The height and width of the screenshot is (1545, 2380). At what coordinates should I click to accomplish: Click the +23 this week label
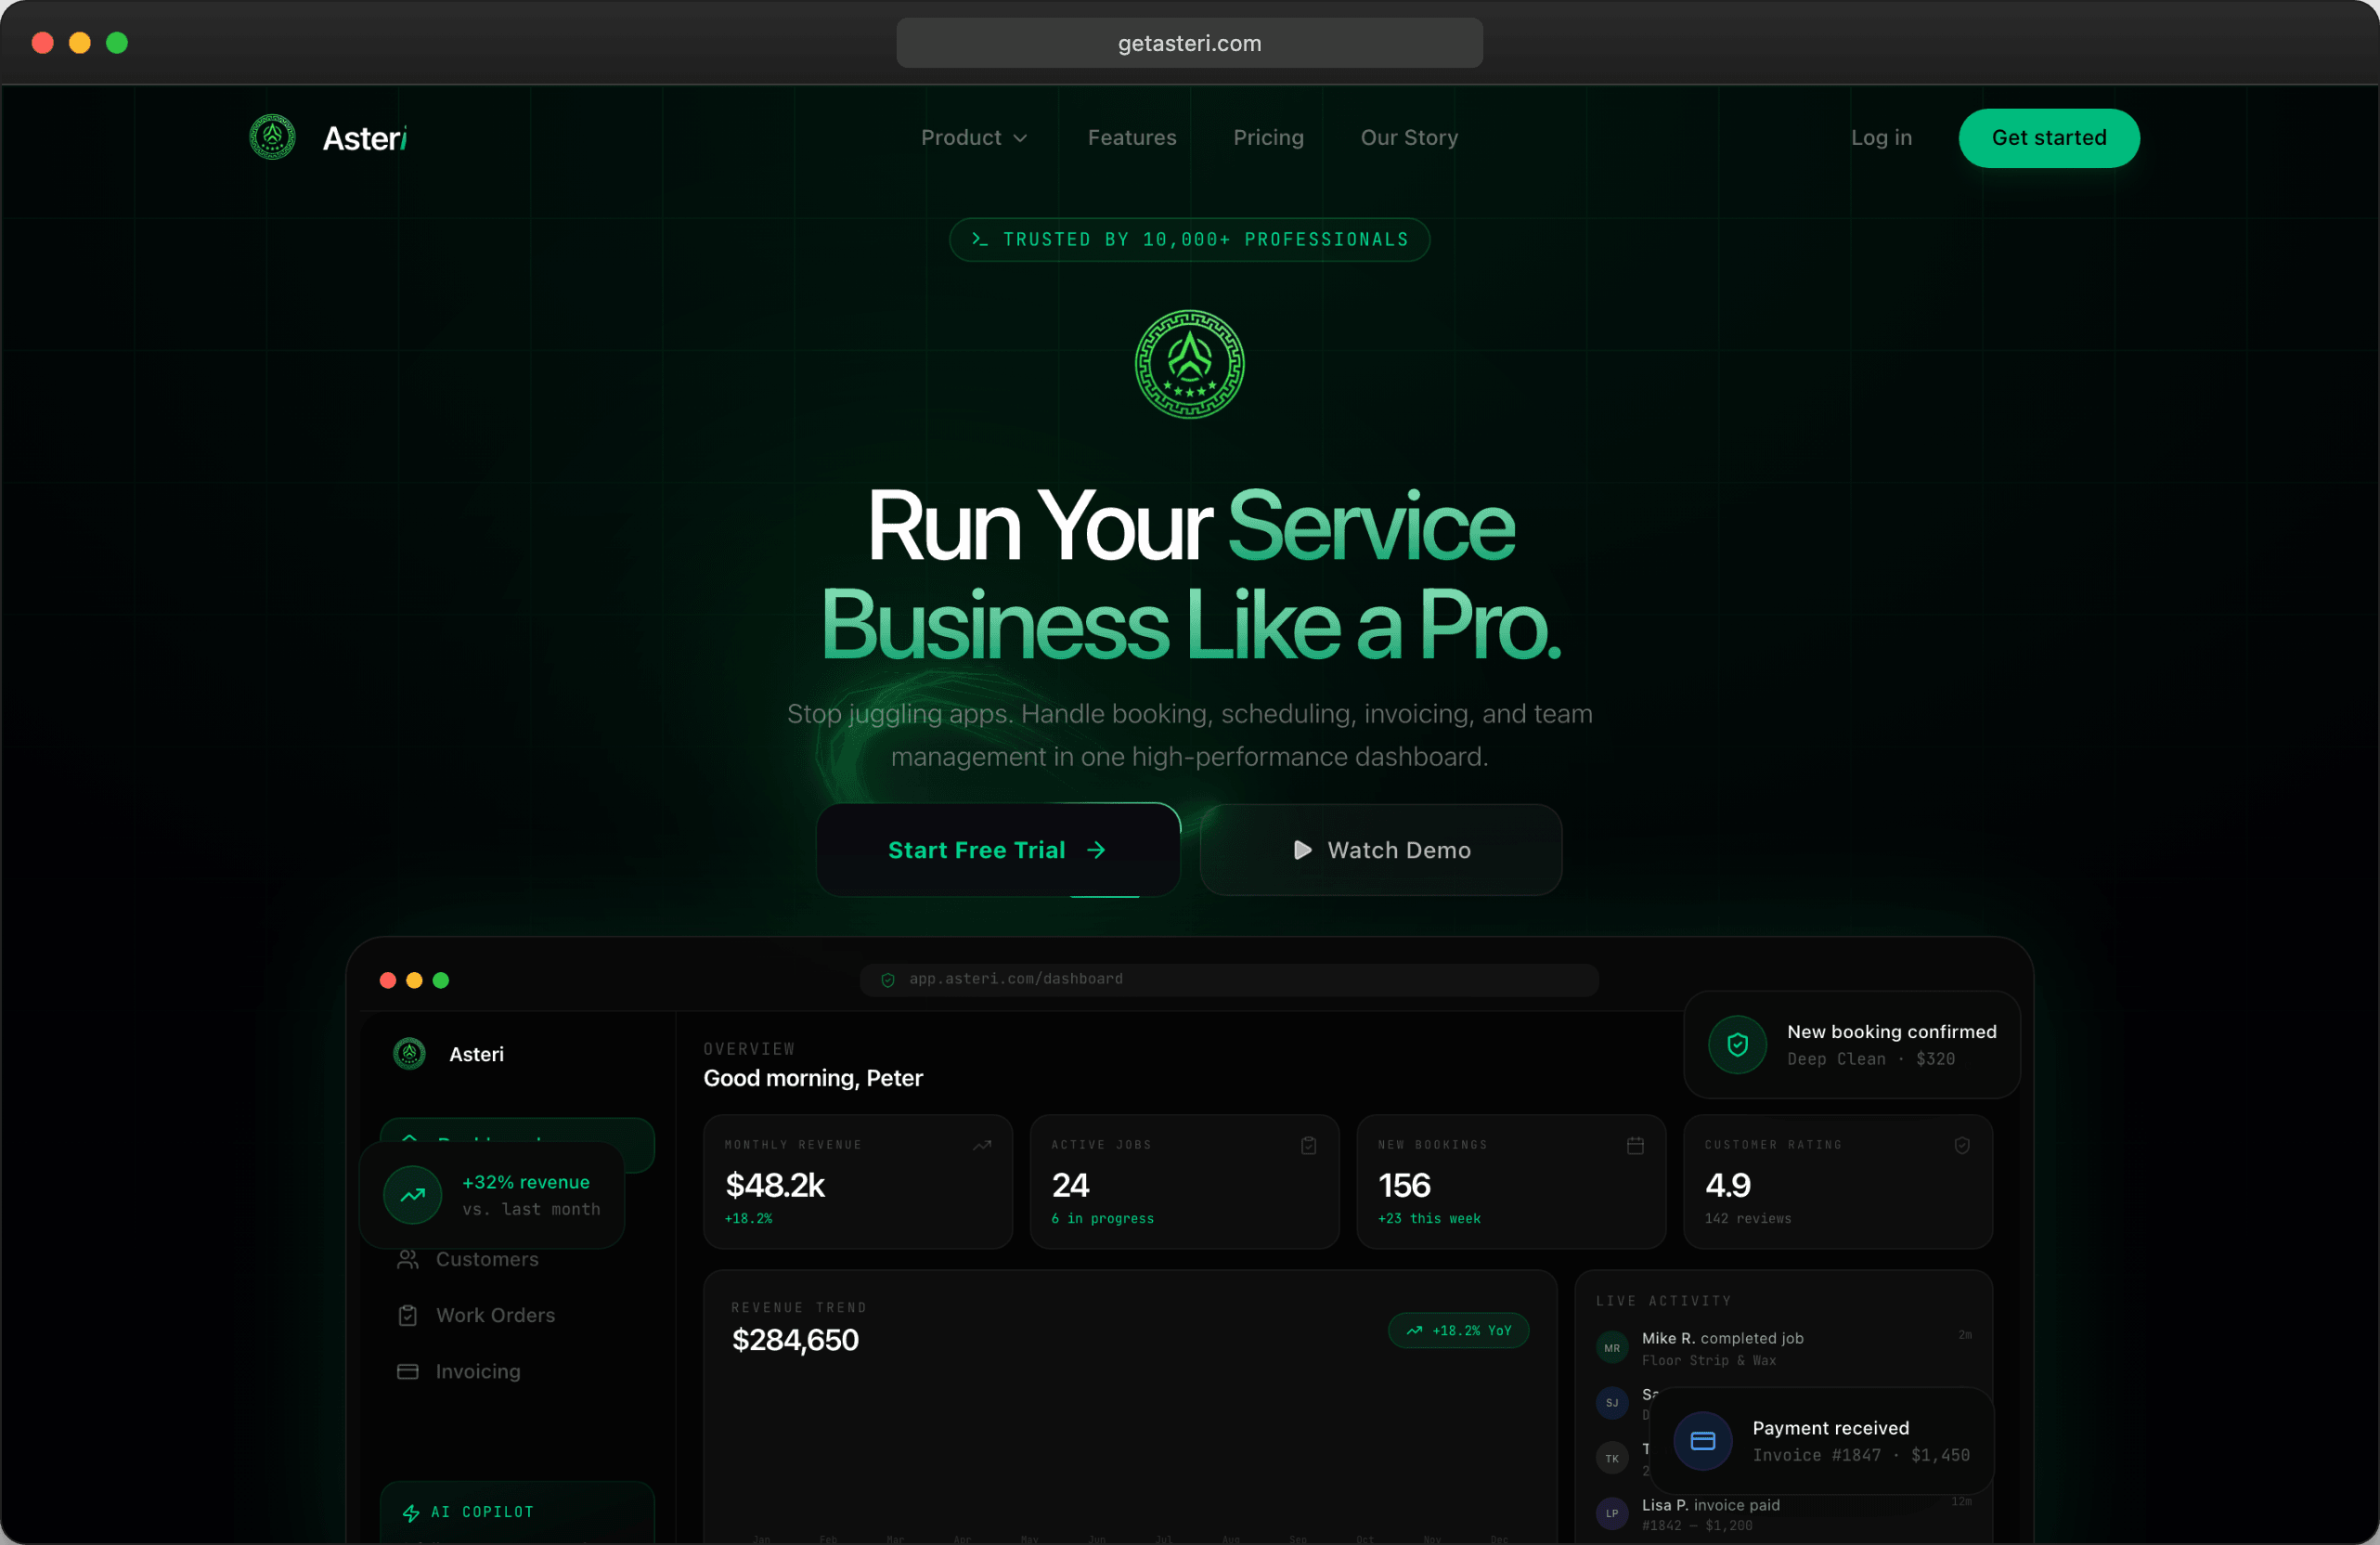pyautogui.click(x=1429, y=1218)
